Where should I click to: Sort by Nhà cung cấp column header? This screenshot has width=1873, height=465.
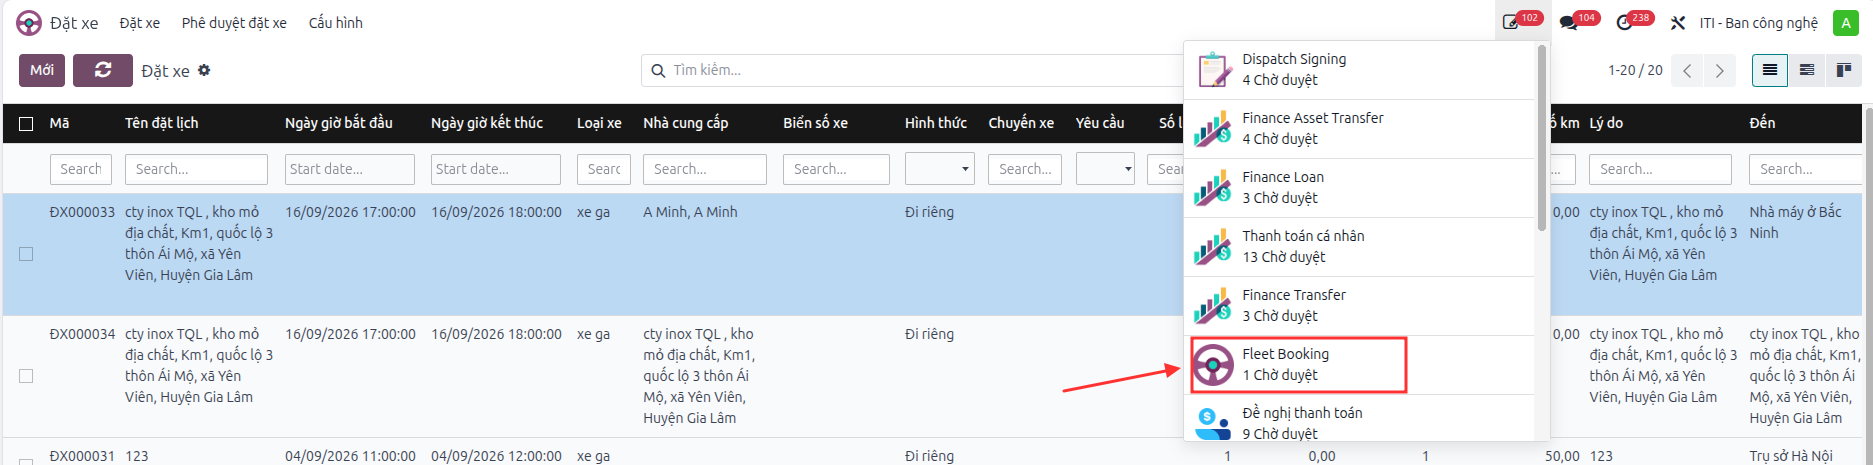[x=686, y=123]
